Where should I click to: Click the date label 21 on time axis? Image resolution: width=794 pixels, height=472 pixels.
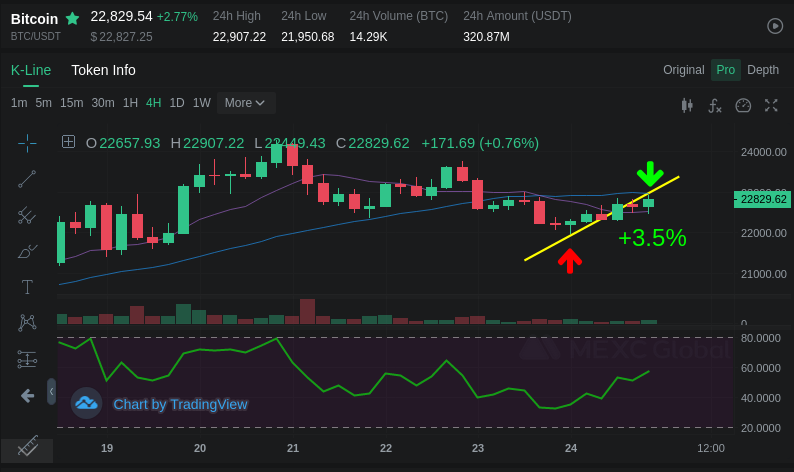click(293, 448)
